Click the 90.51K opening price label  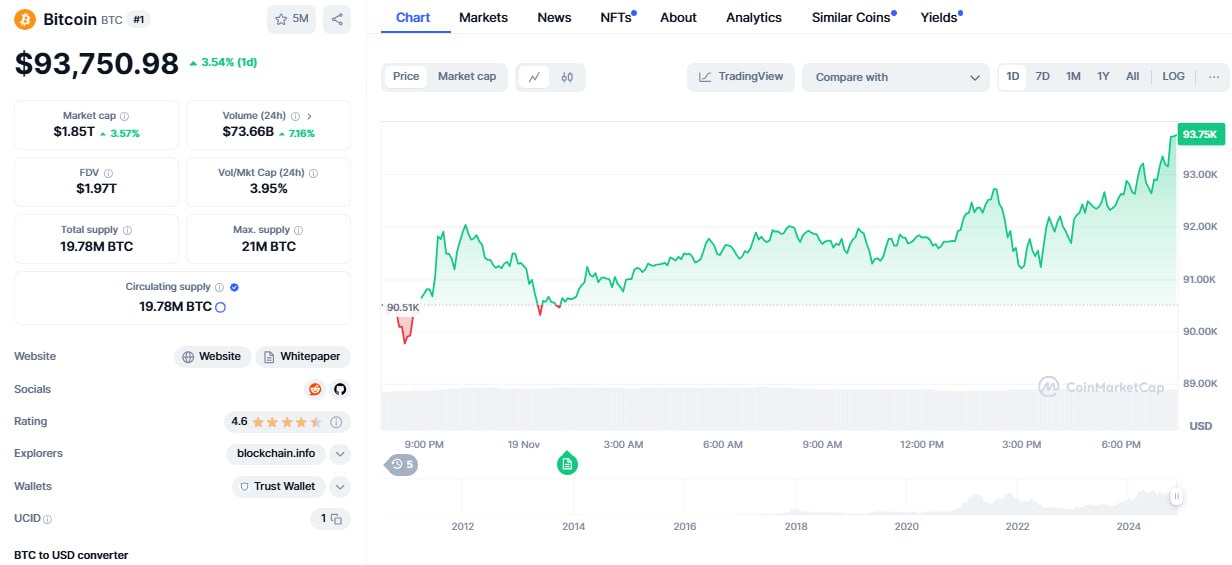click(x=401, y=307)
